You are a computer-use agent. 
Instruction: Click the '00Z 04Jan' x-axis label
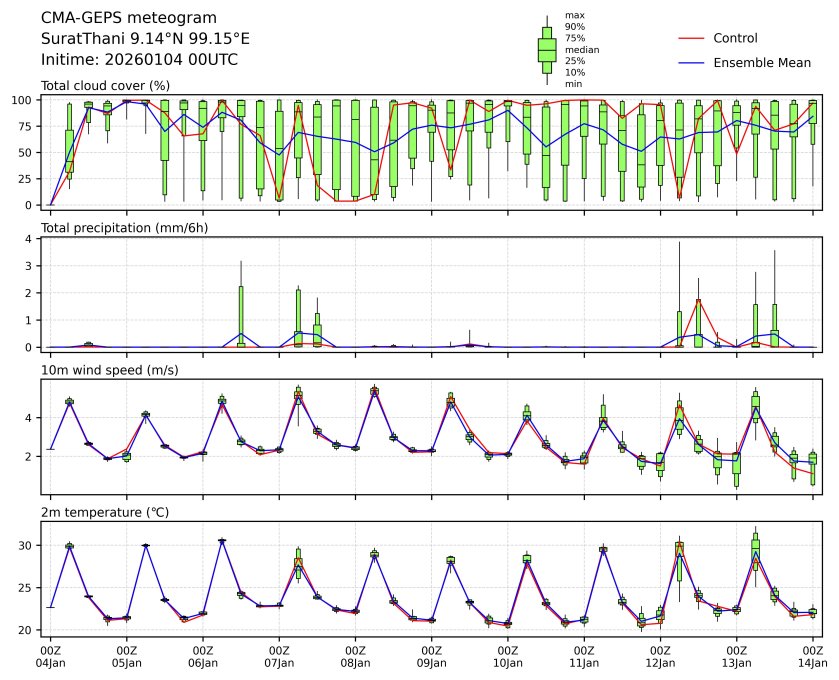pyautogui.click(x=51, y=656)
